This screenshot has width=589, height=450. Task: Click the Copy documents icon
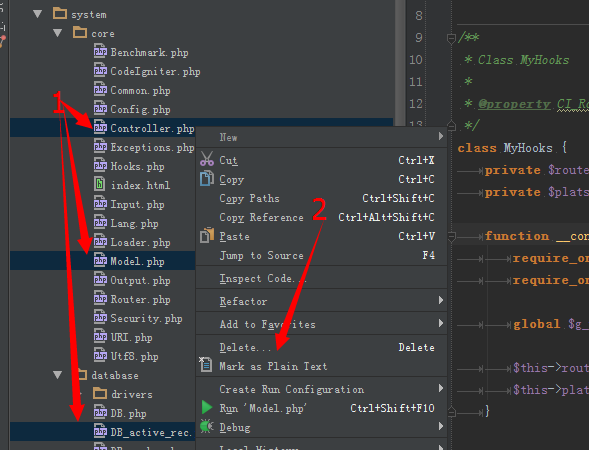(207, 178)
